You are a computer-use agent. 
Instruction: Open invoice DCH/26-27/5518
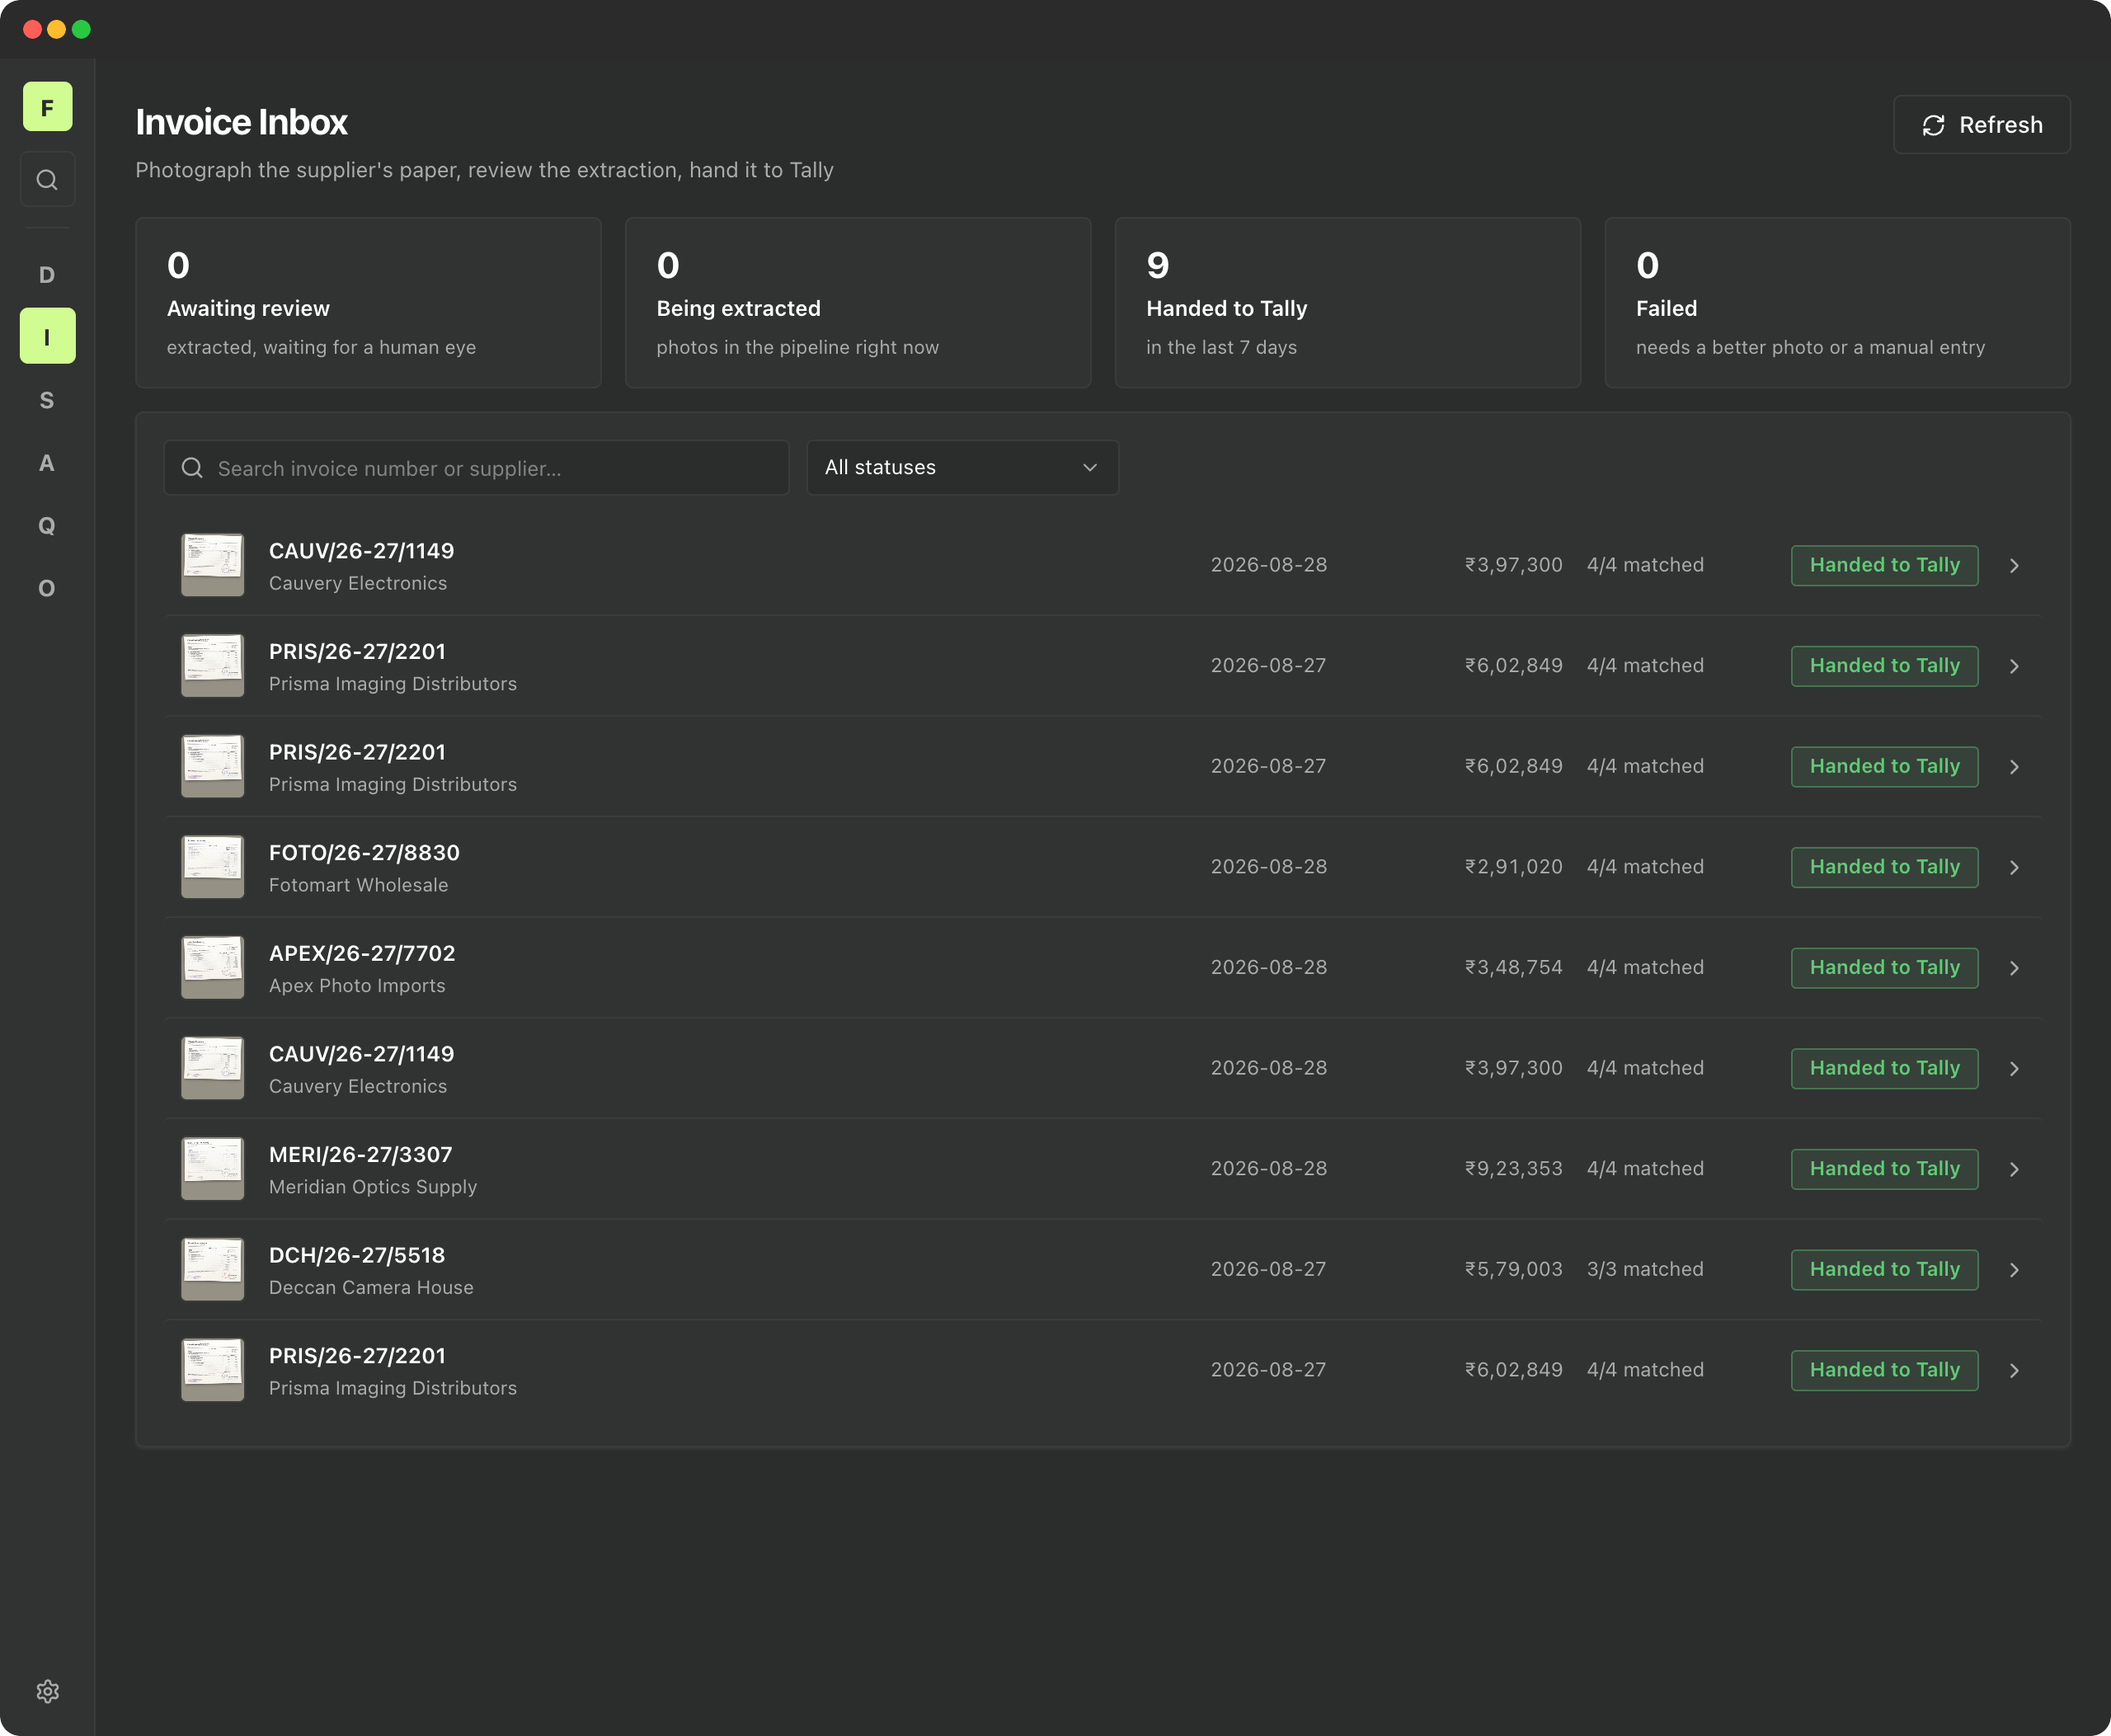click(1103, 1269)
